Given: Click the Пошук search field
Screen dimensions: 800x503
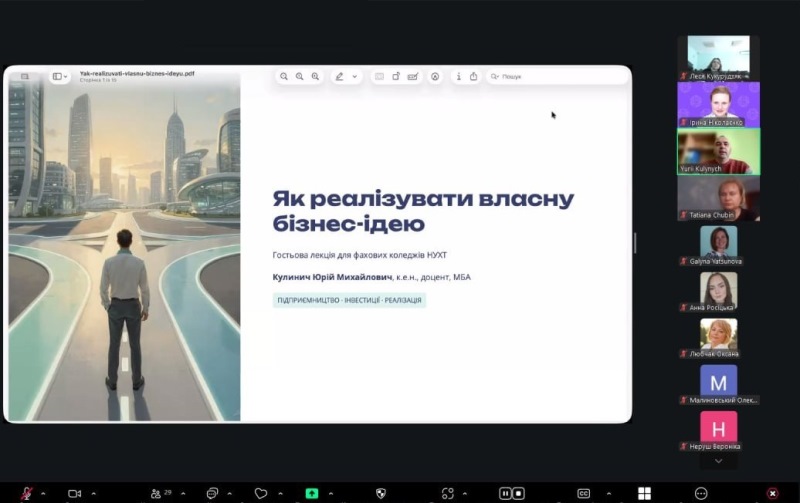Looking at the screenshot, I should 556,77.
